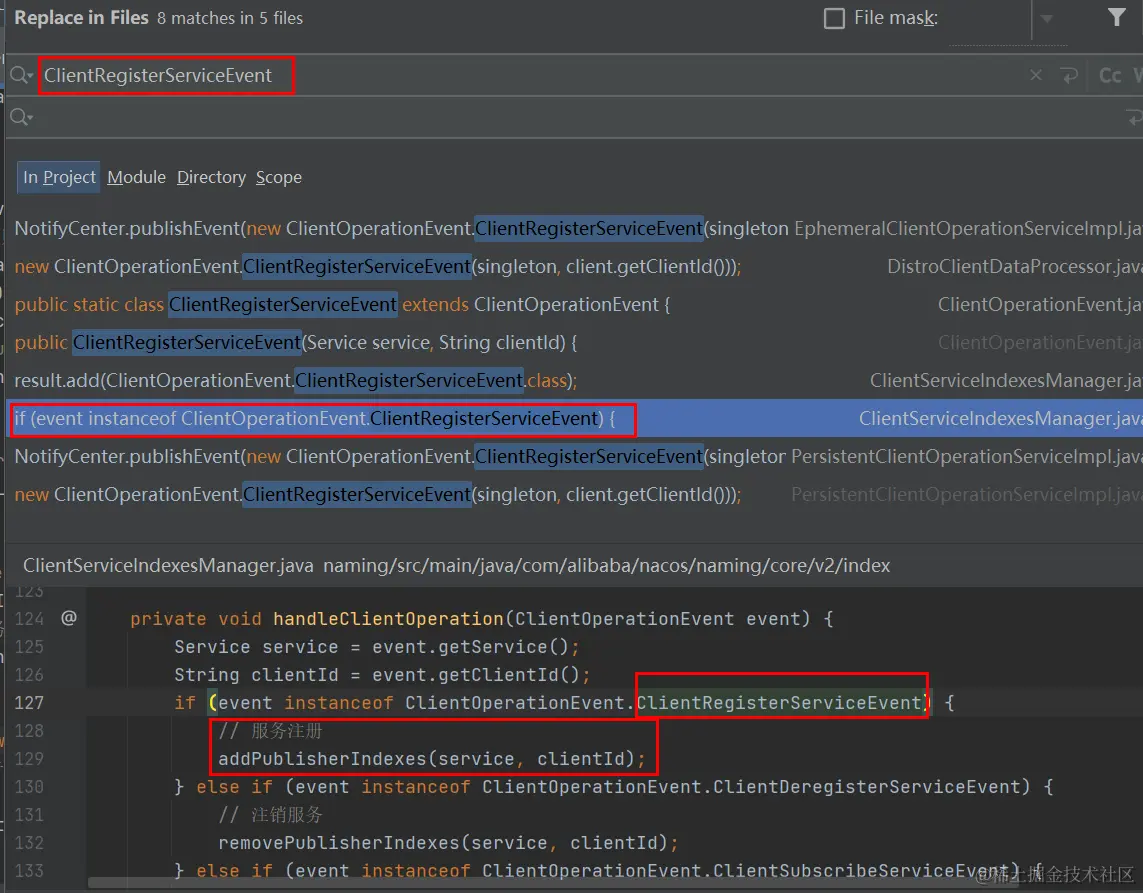Select DistroClientDataProcessor.java result row
This screenshot has height=893, width=1143.
click(574, 266)
